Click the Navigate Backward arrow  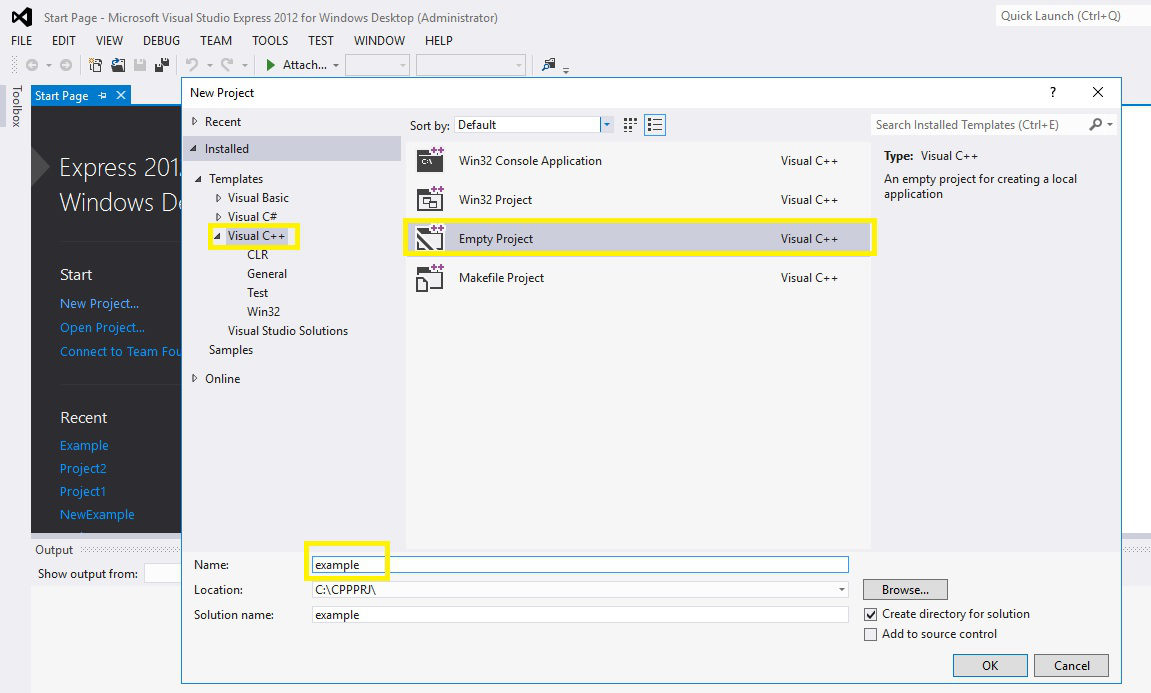(32, 65)
